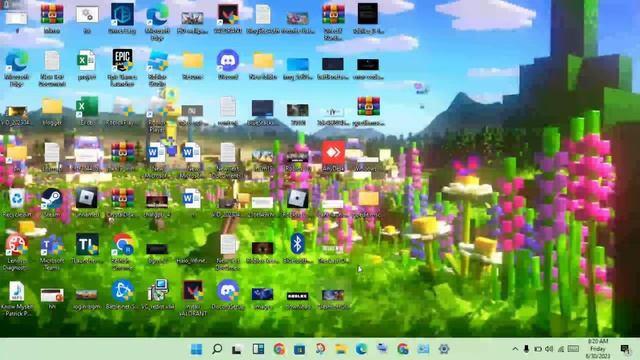Open the Windows Start button
Viewport: 640px width, 360px height.
[196, 349]
